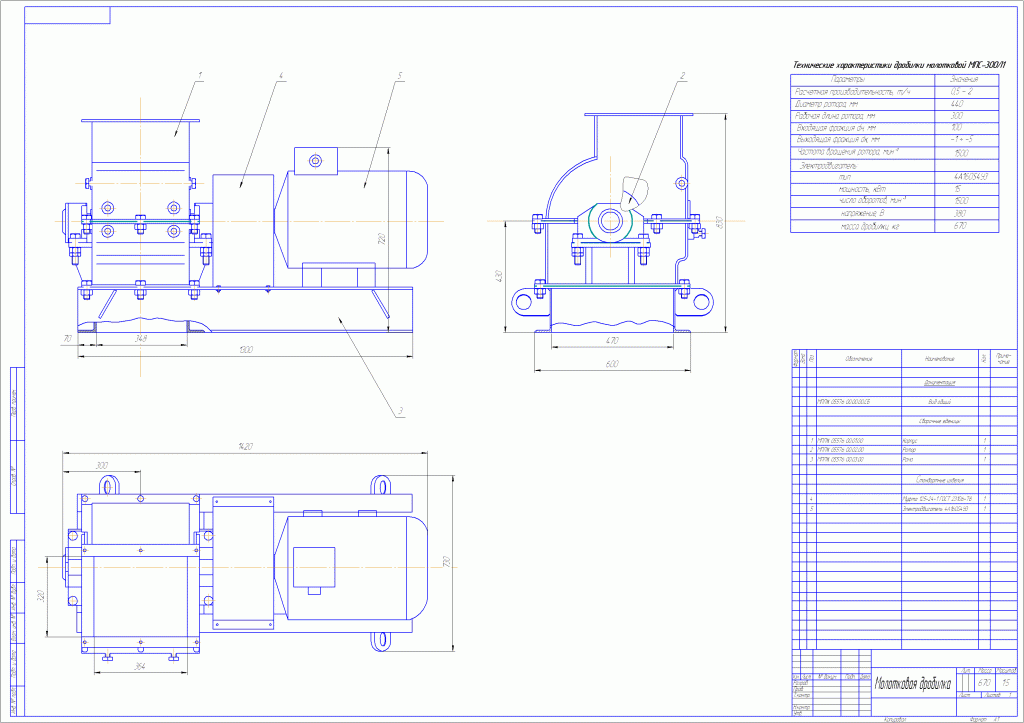This screenshot has width=1024, height=723.
Task: Click the '348' dimension text
Action: (x=140, y=338)
